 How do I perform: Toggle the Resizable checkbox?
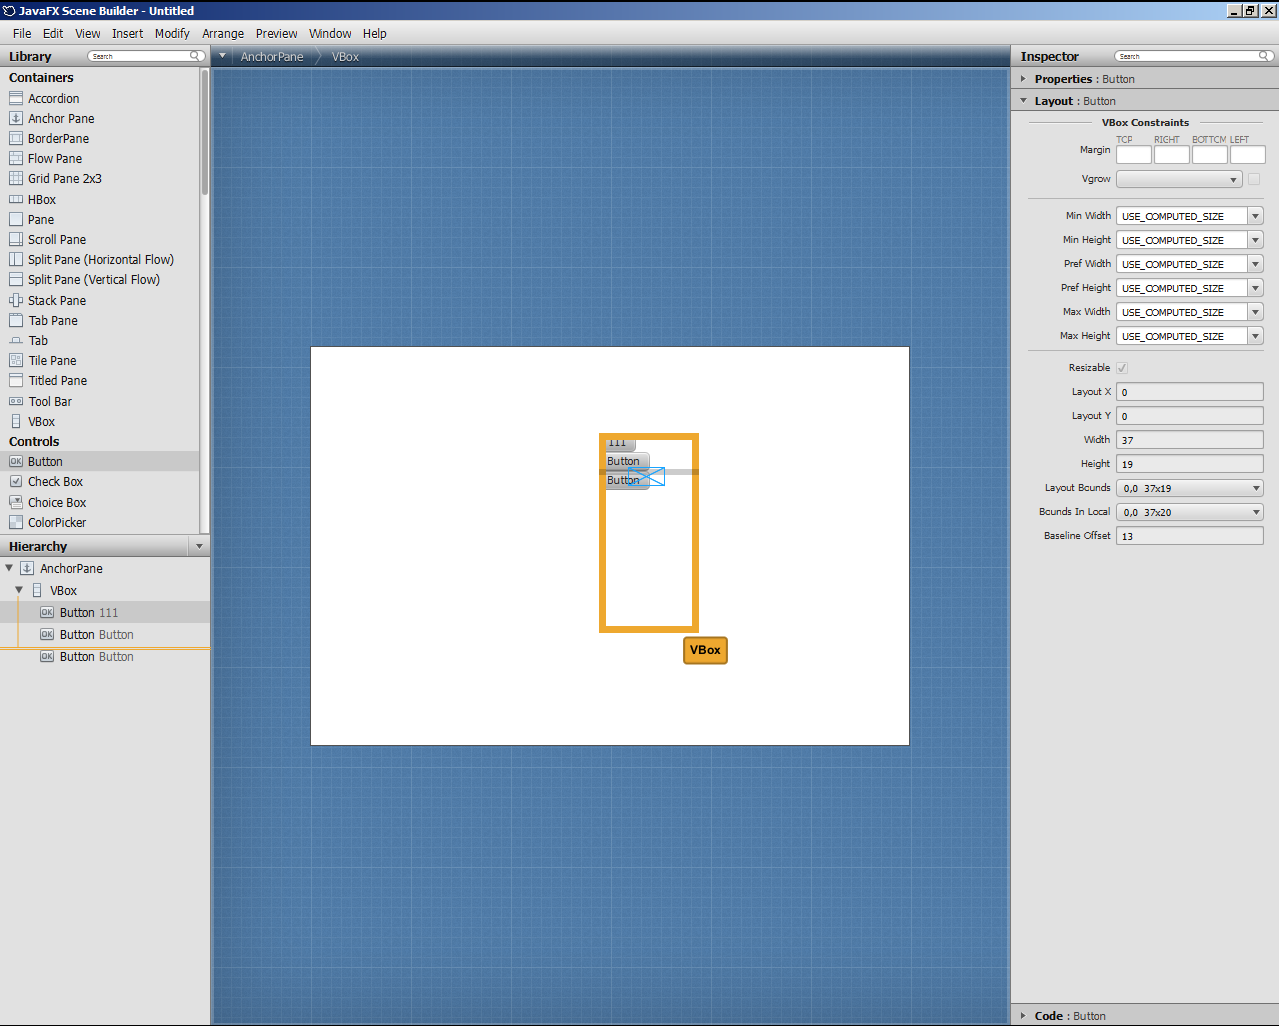(1122, 368)
